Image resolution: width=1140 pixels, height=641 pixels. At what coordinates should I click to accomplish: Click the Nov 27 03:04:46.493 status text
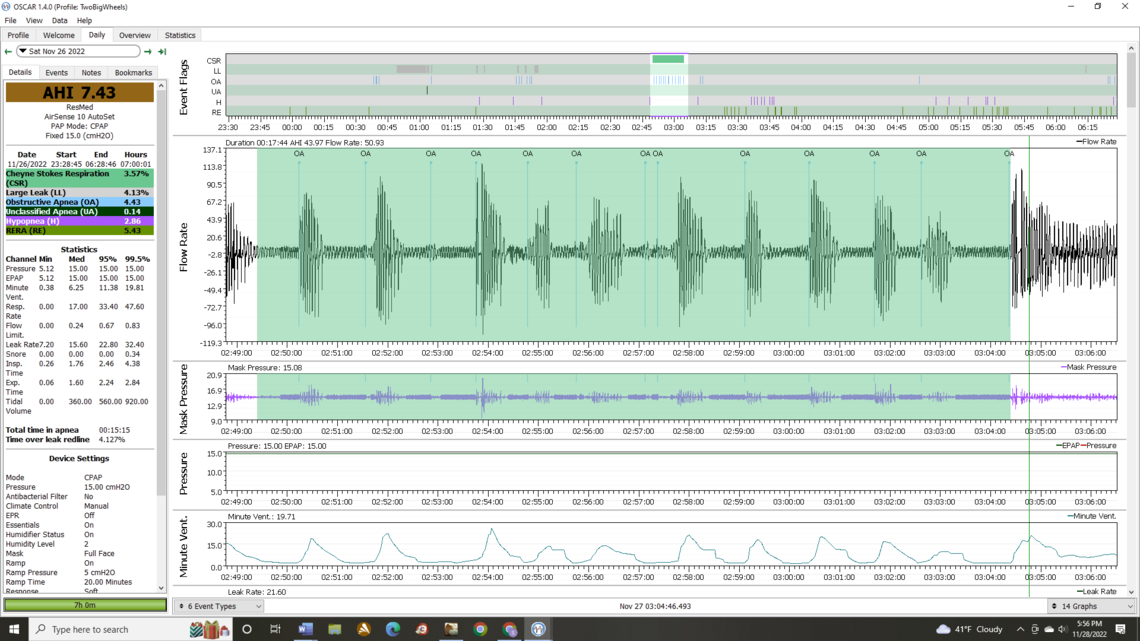click(655, 606)
